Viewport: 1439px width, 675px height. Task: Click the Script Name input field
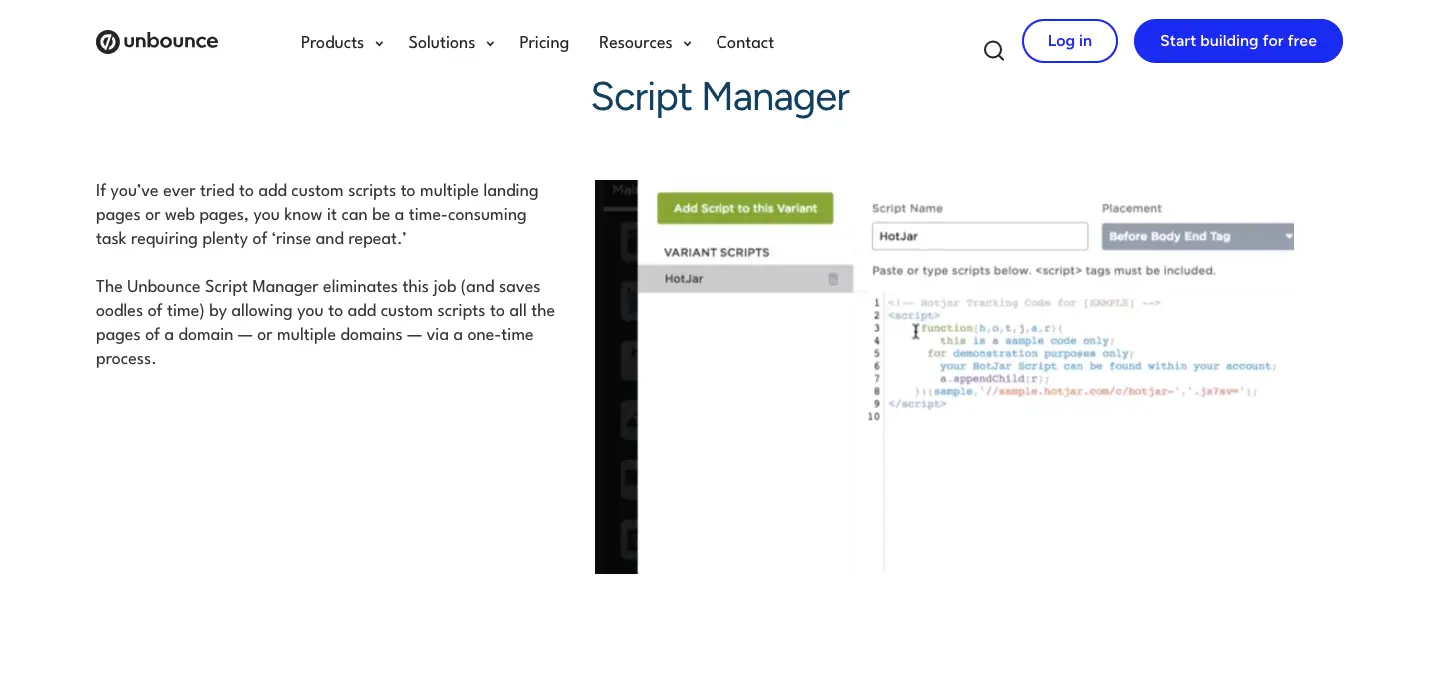pyautogui.click(x=980, y=236)
